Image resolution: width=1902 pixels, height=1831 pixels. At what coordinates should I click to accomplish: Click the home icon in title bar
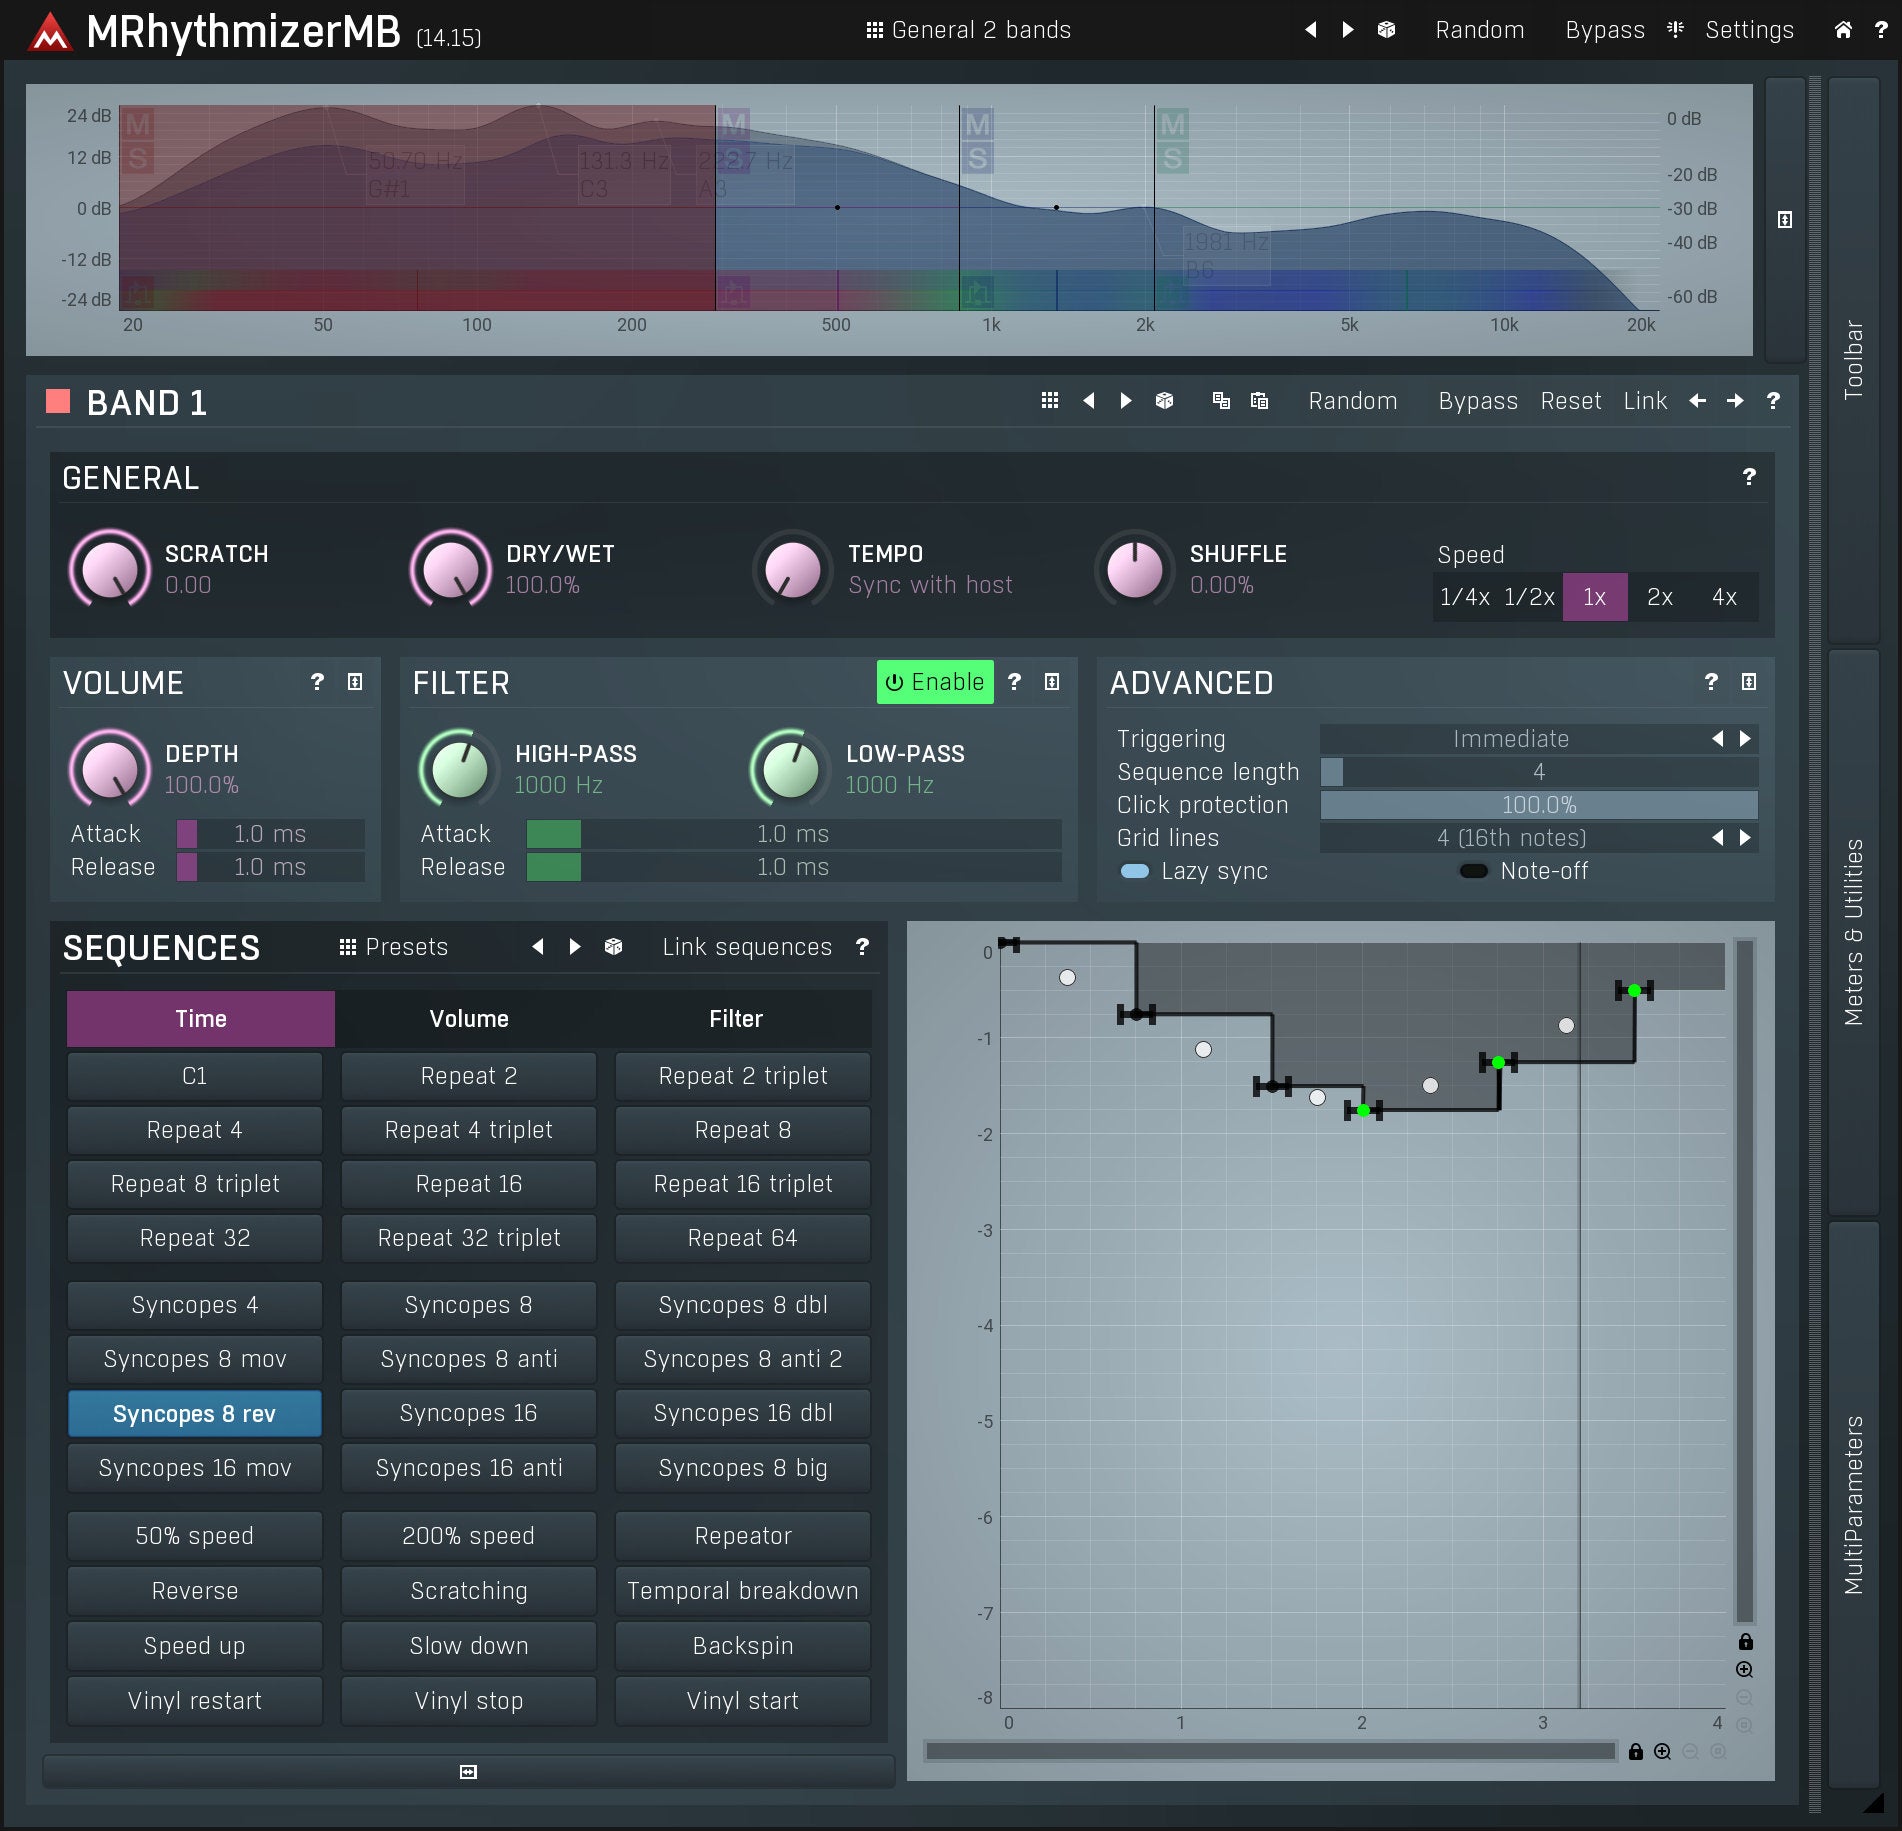(1842, 30)
